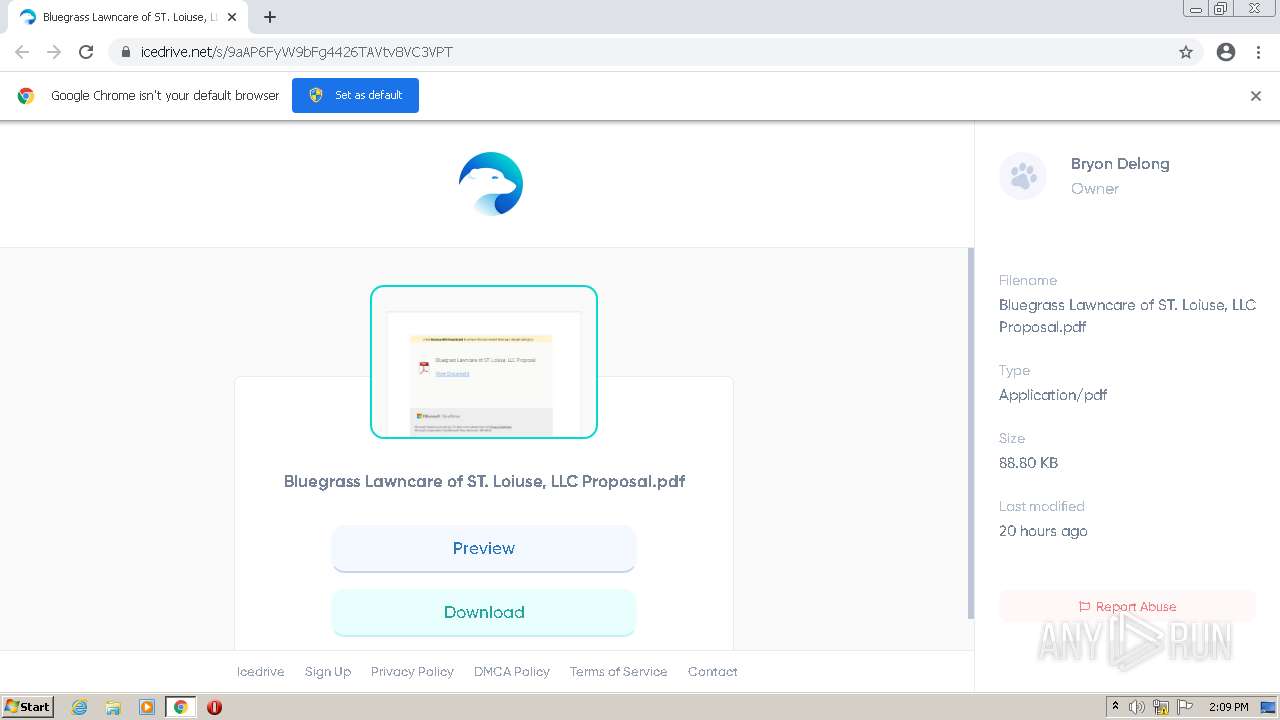Click the Icedrive bird logo

pos(490,184)
